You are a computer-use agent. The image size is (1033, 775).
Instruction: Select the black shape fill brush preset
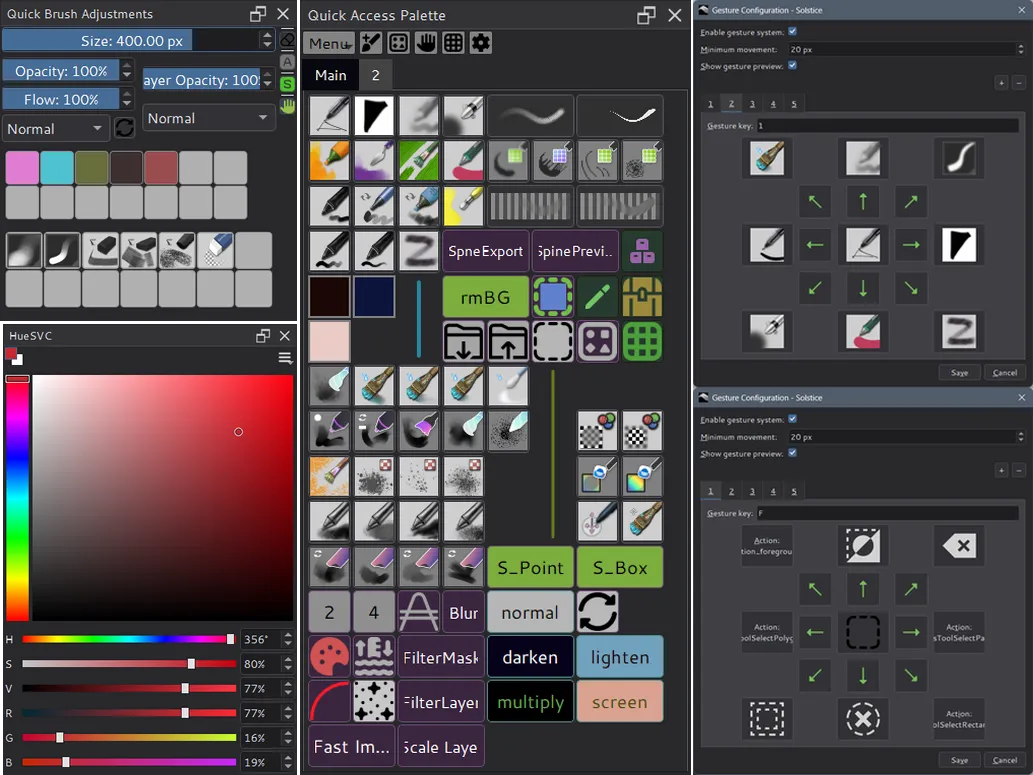[374, 116]
